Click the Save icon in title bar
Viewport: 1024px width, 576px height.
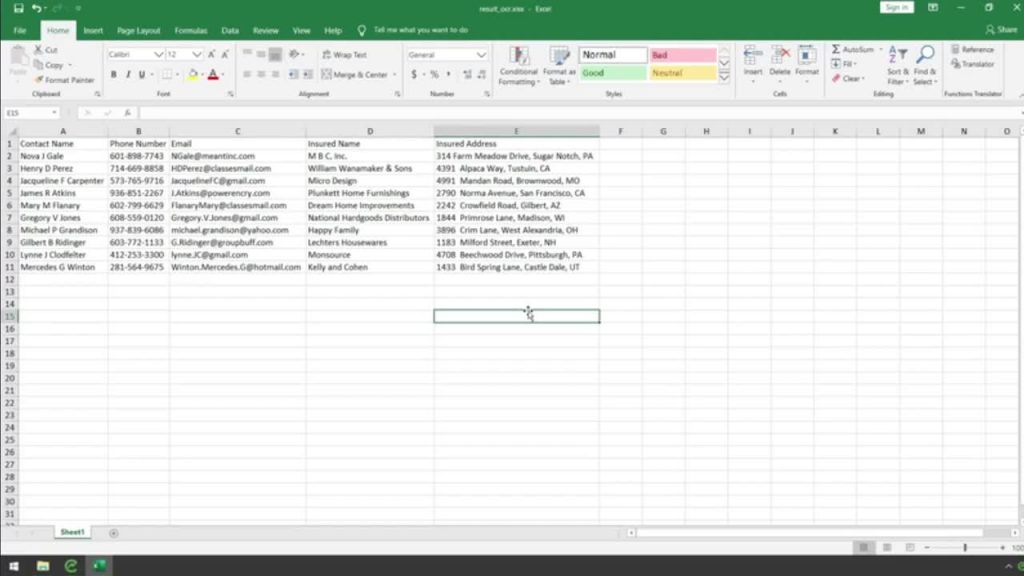(18, 8)
